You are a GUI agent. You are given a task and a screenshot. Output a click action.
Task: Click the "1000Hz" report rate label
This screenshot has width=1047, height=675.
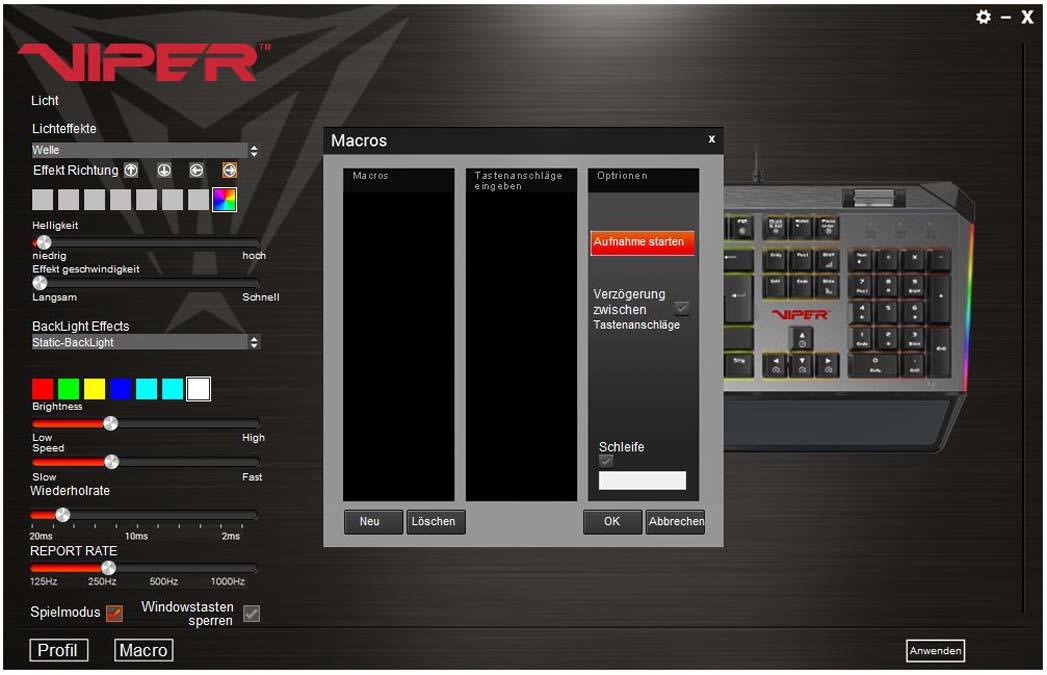pos(228,582)
